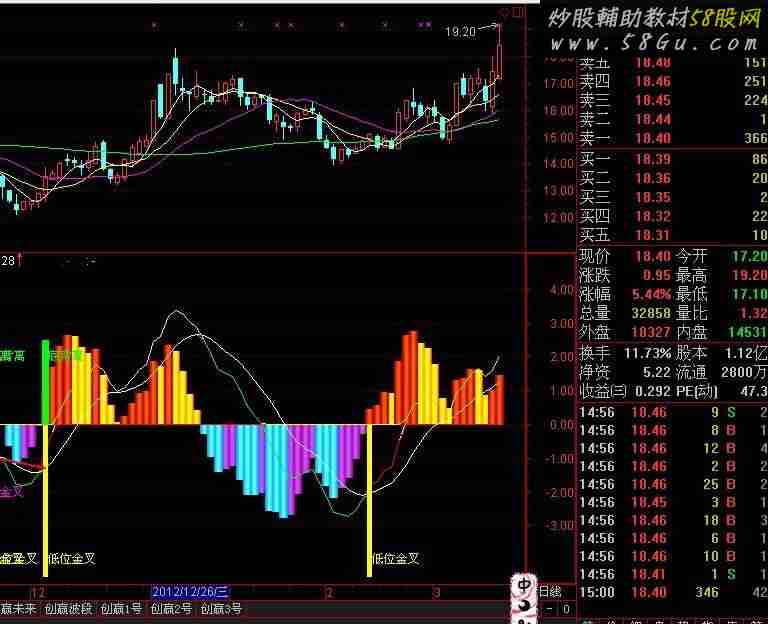Select the 卖一 18.40 ask row

click(x=673, y=139)
